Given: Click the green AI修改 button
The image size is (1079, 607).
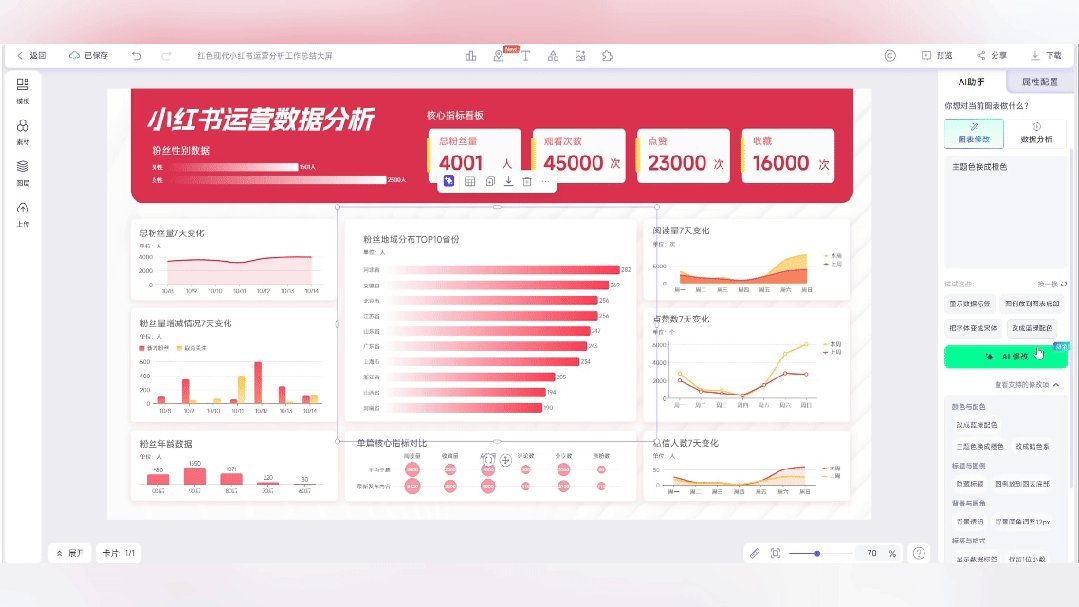Looking at the screenshot, I should tap(1005, 356).
